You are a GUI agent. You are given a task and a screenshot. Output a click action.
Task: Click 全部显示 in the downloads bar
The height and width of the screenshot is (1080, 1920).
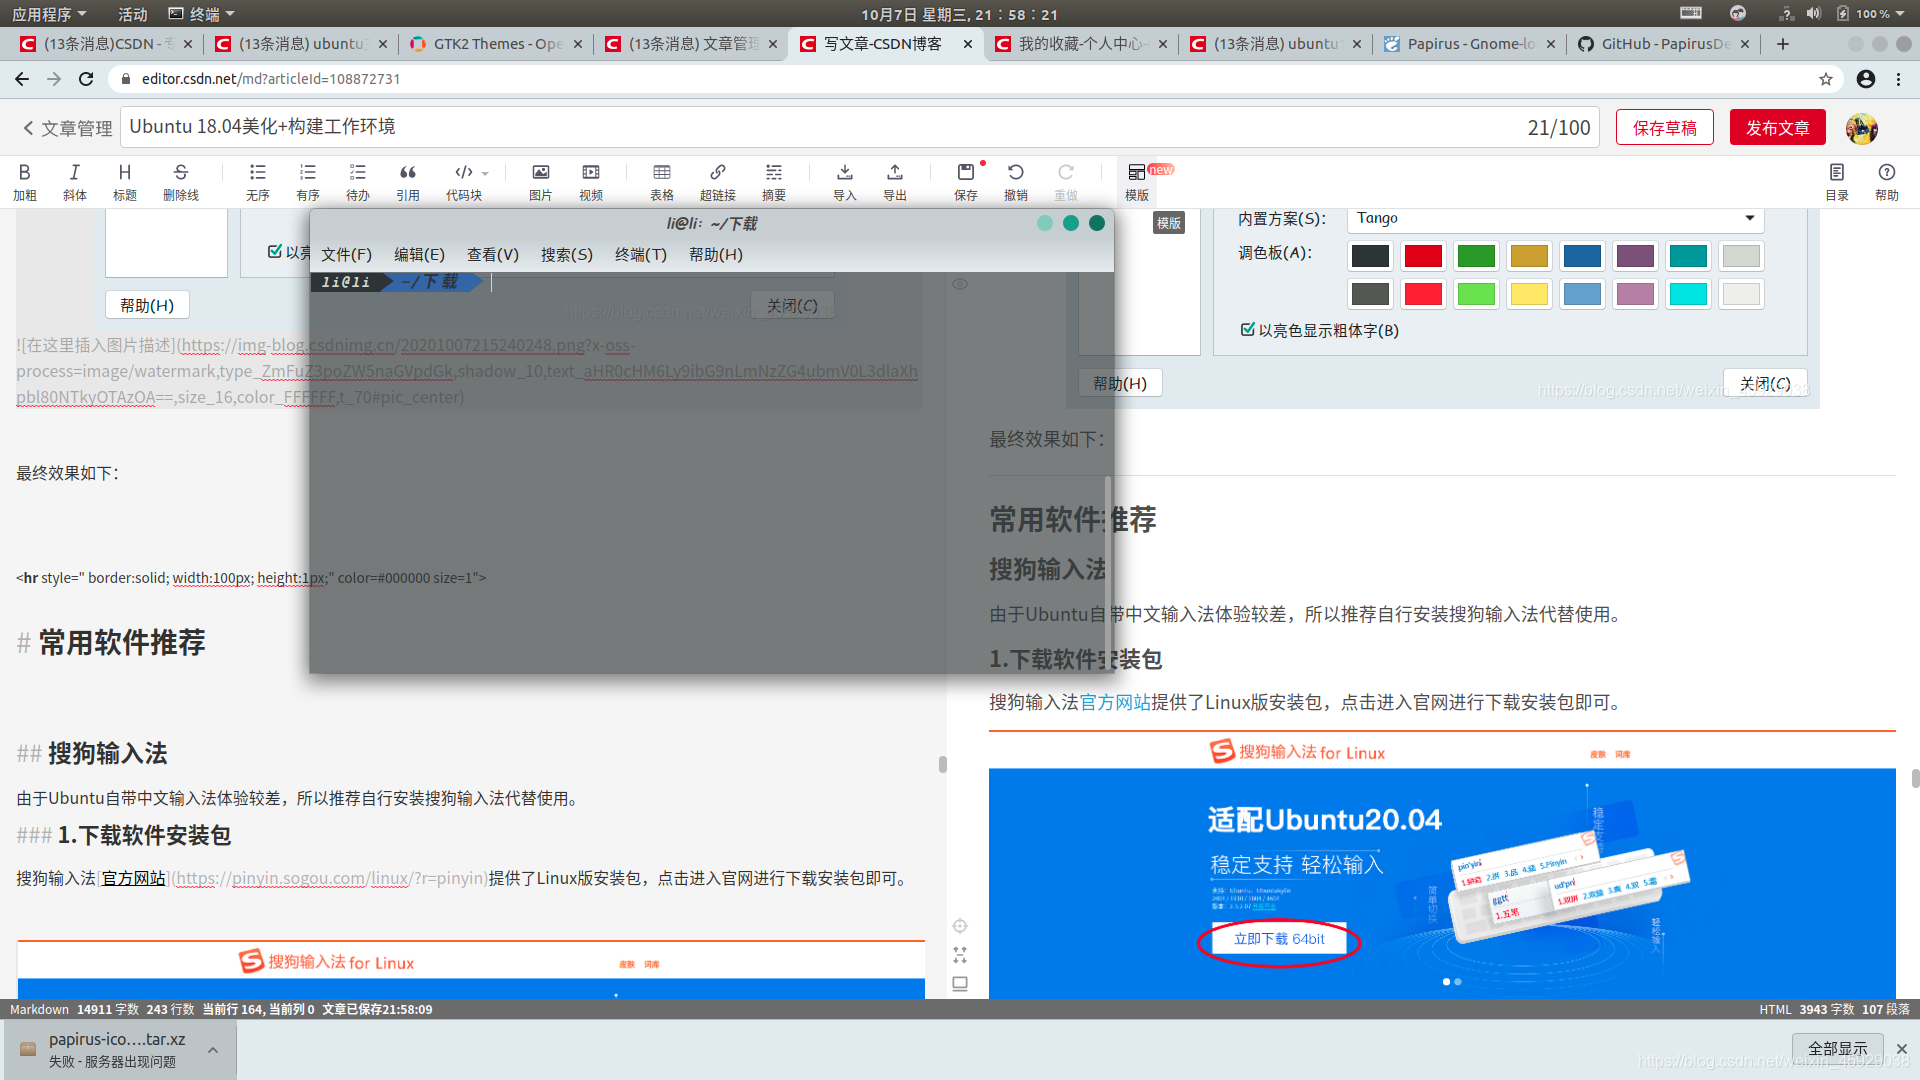click(x=1838, y=1049)
